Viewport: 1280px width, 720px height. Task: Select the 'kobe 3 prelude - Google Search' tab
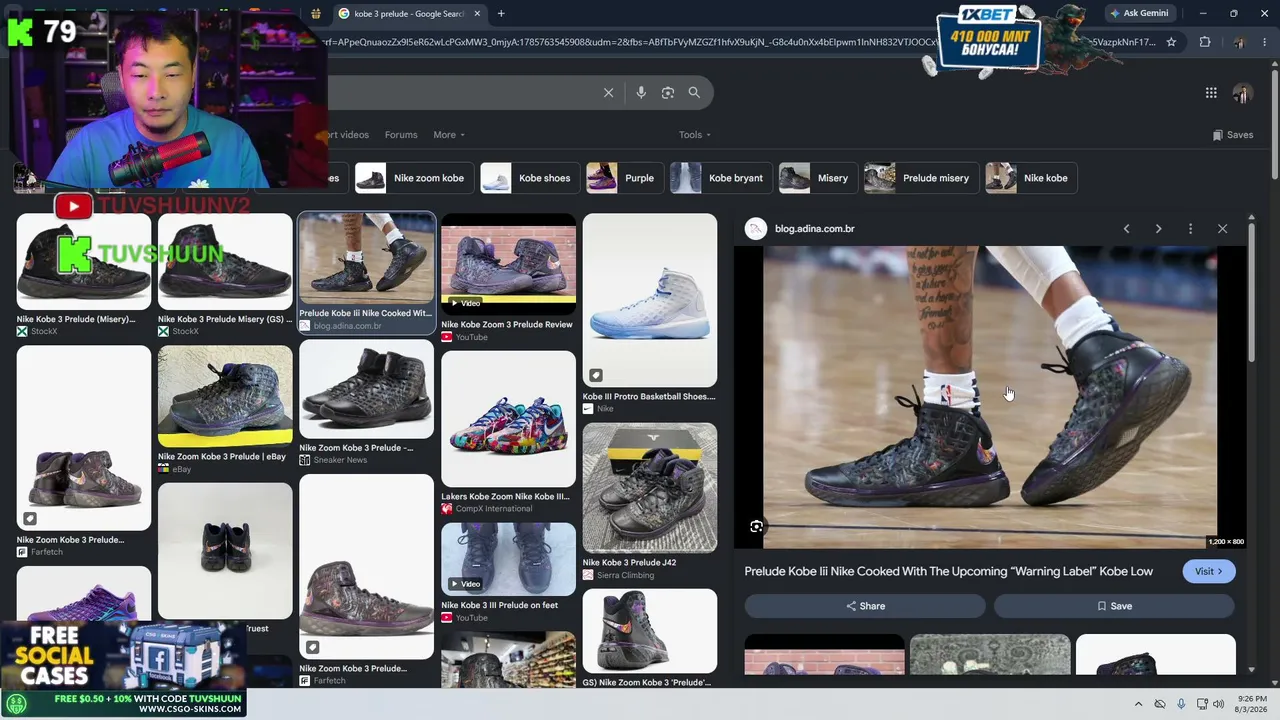pyautogui.click(x=410, y=14)
